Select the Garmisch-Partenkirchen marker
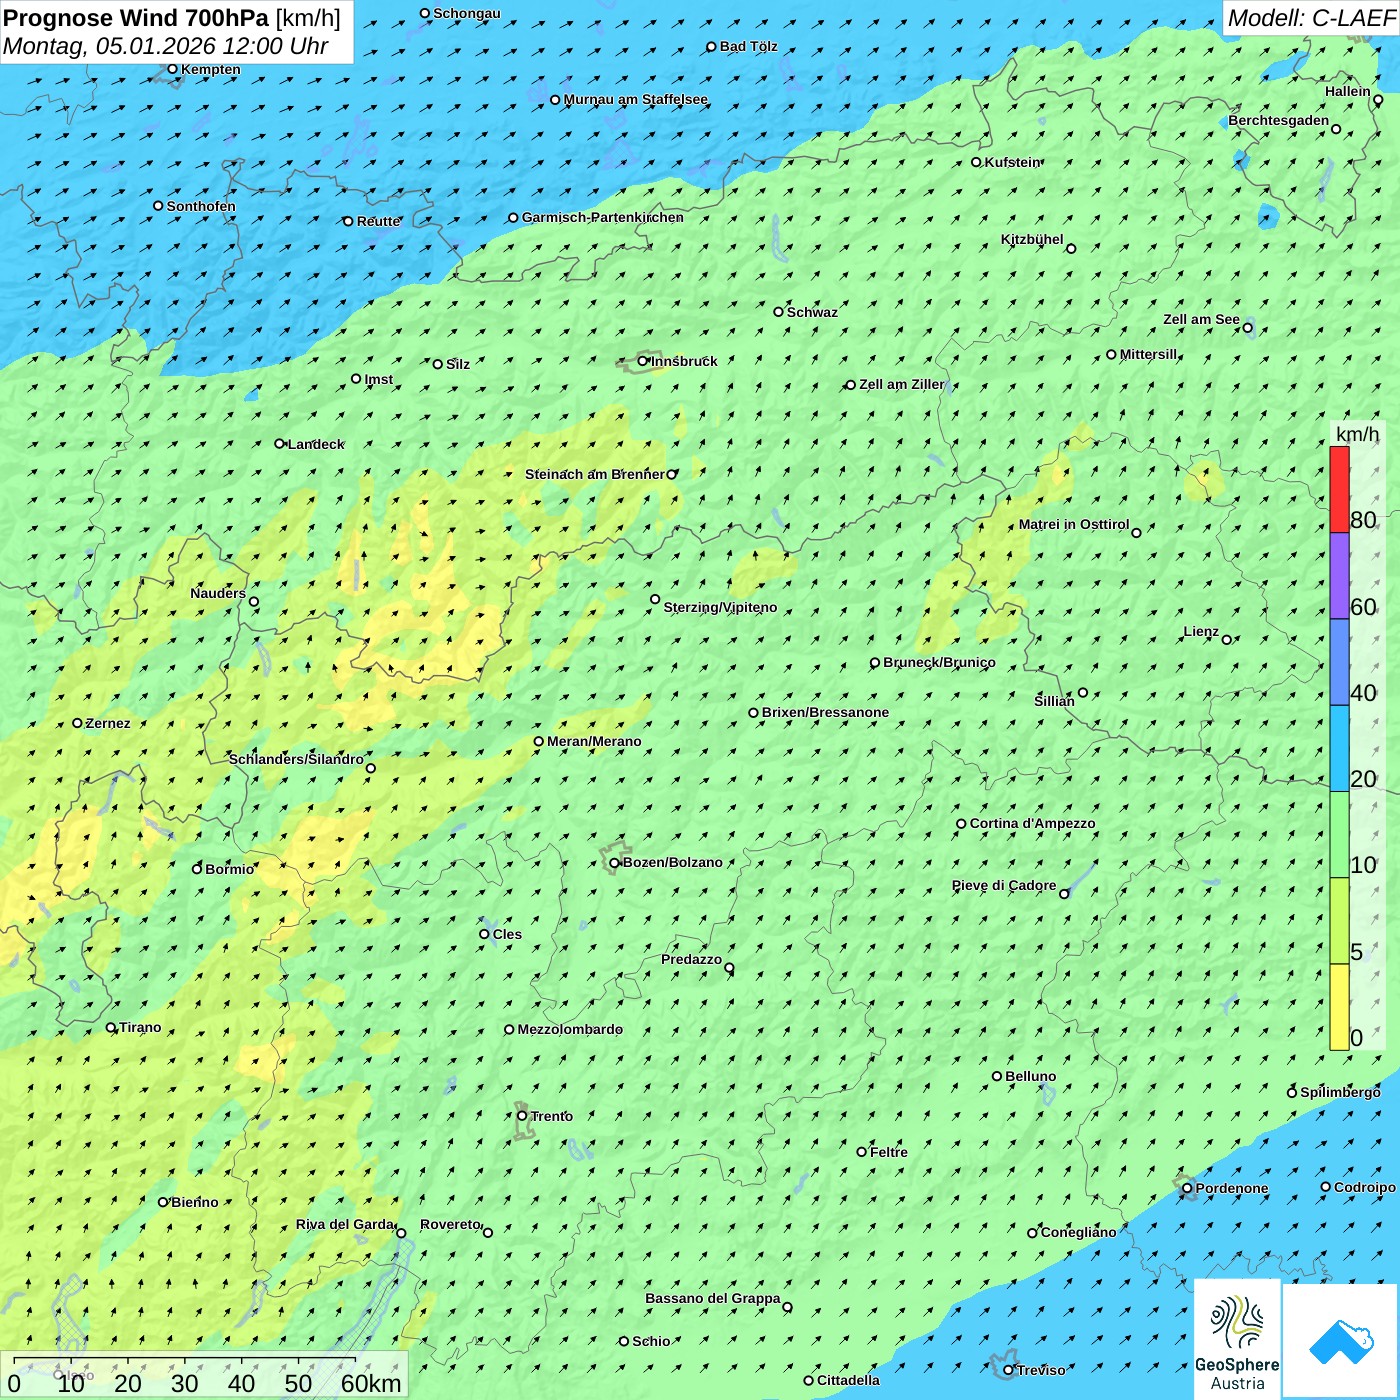The width and height of the screenshot is (1400, 1400). (x=513, y=218)
